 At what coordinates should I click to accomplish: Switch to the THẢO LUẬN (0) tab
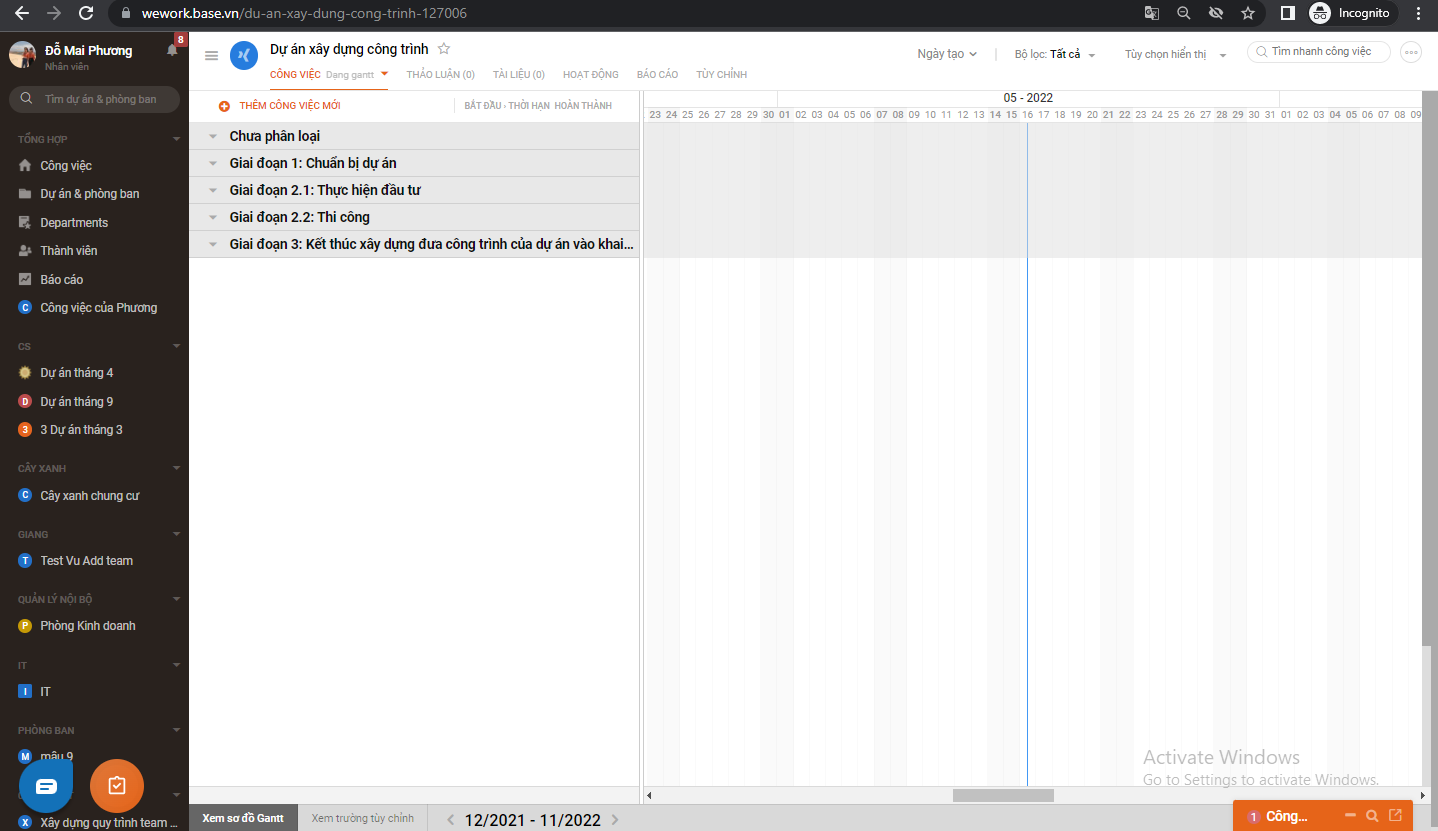point(440,75)
